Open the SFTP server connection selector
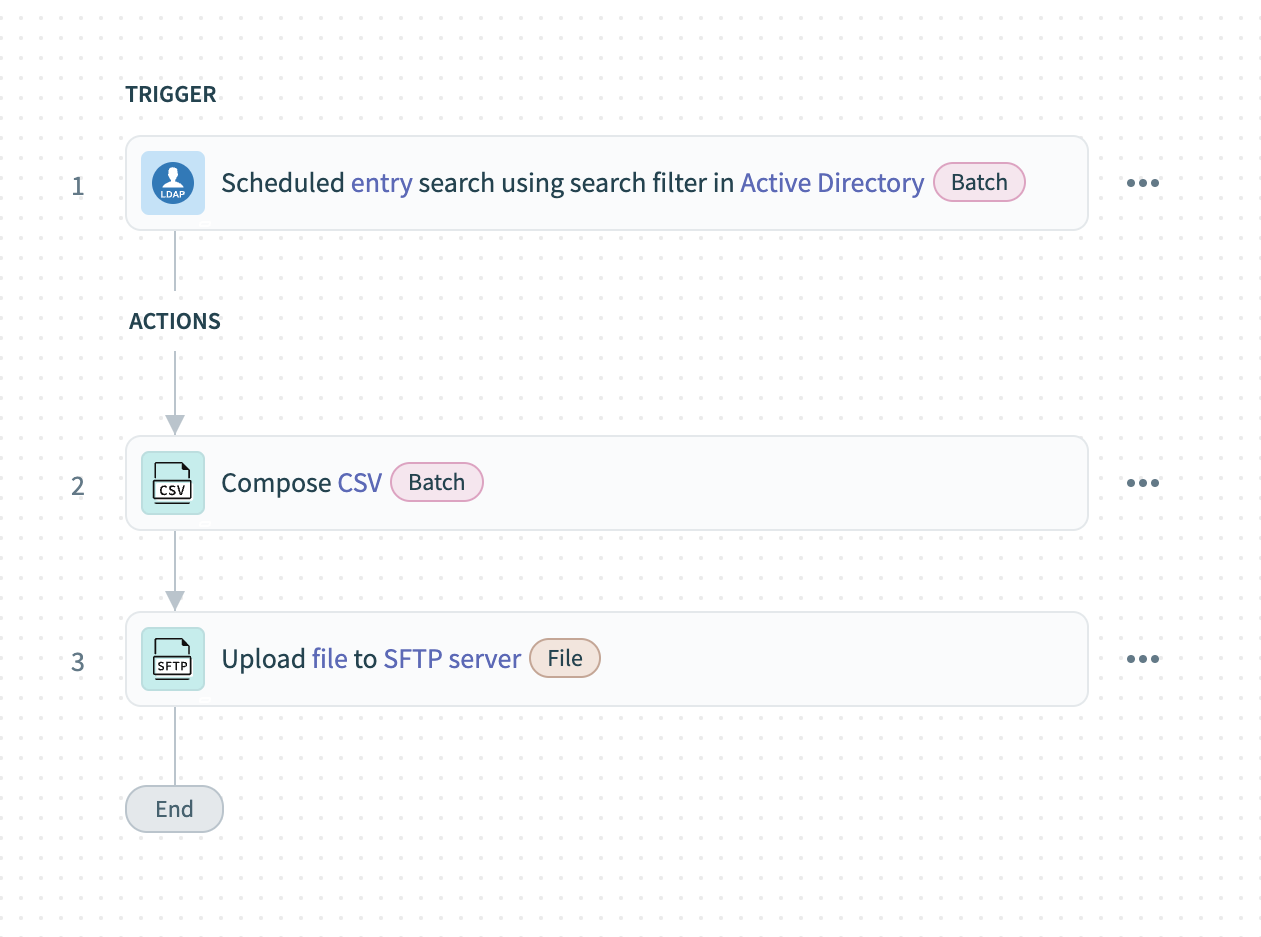This screenshot has height=937, width=1261. coord(451,658)
